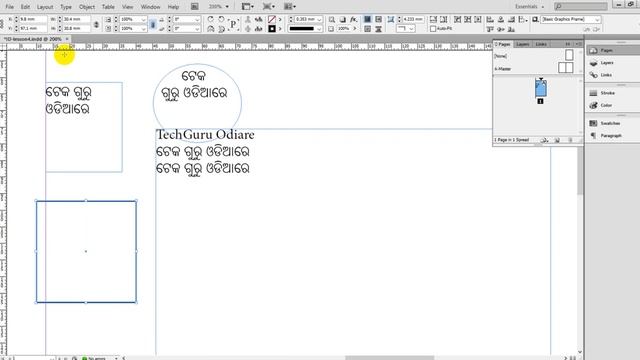Click the Flip Vertical icon

coord(221,29)
